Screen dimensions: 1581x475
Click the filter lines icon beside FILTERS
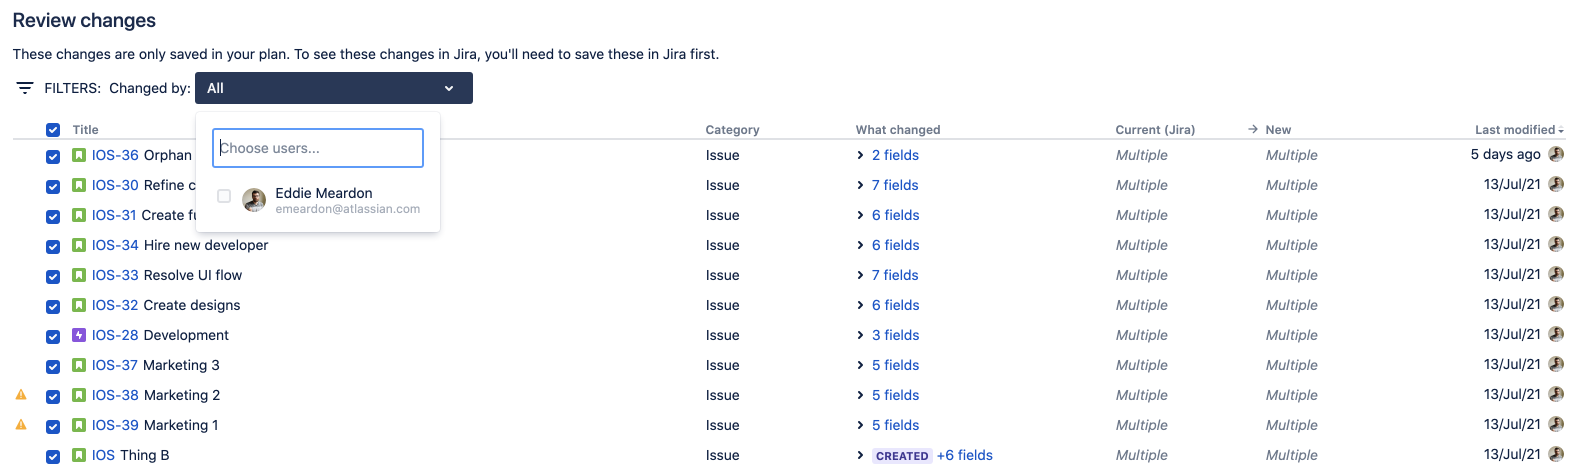[x=25, y=88]
